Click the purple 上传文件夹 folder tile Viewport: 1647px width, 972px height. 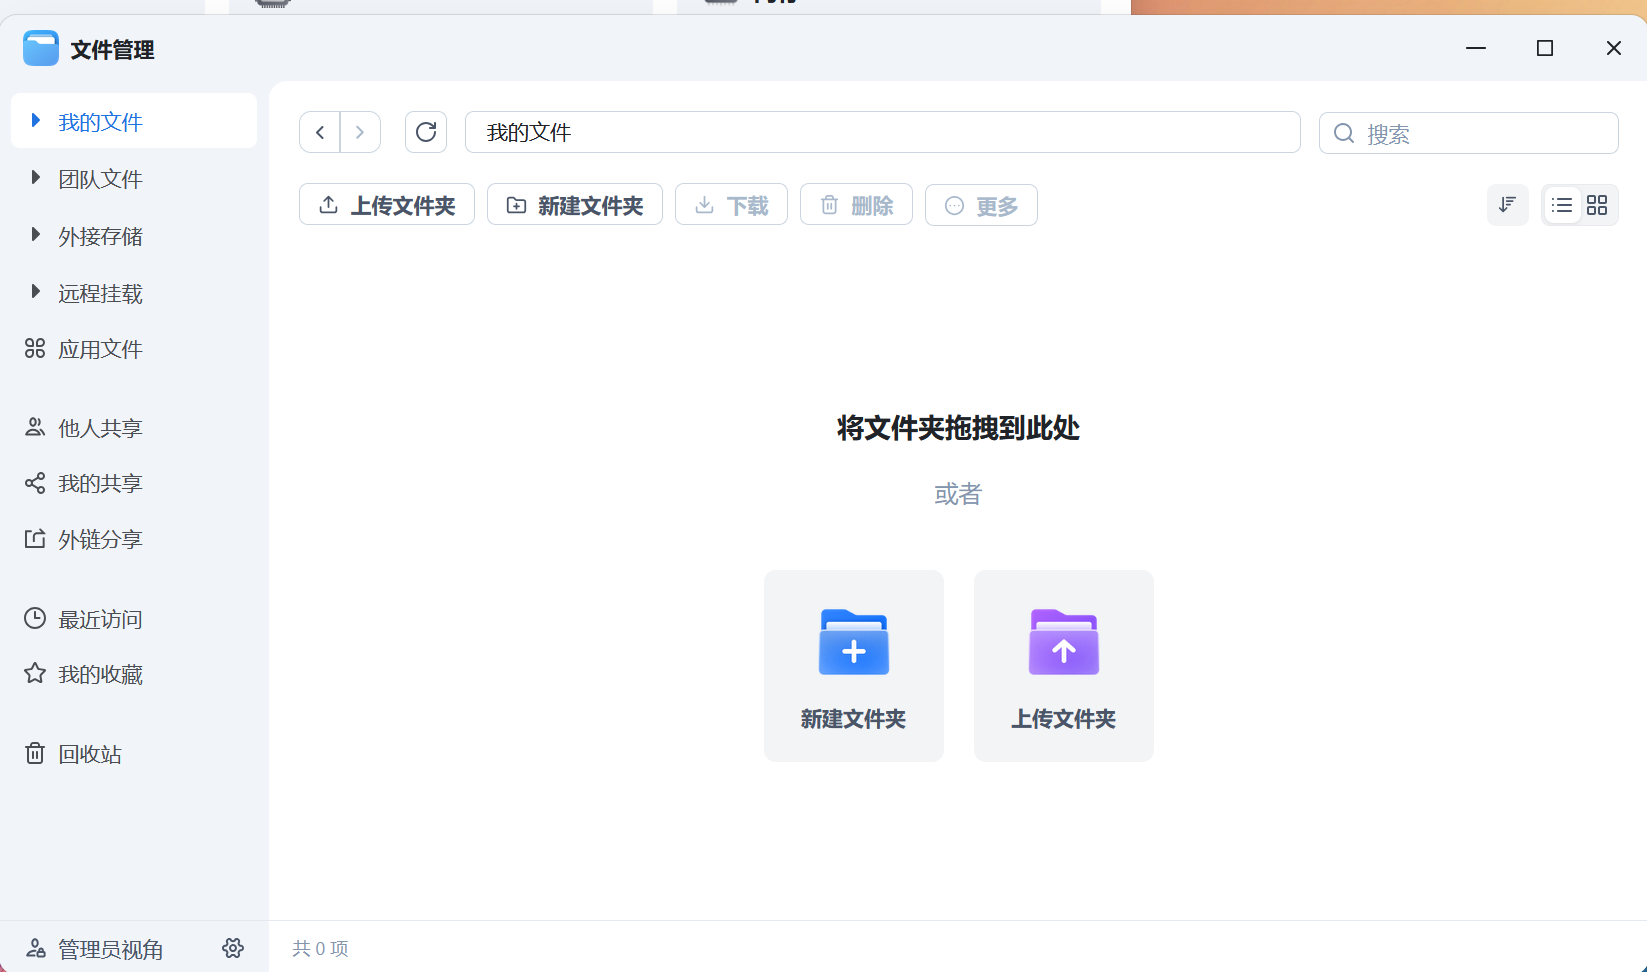(x=1063, y=666)
